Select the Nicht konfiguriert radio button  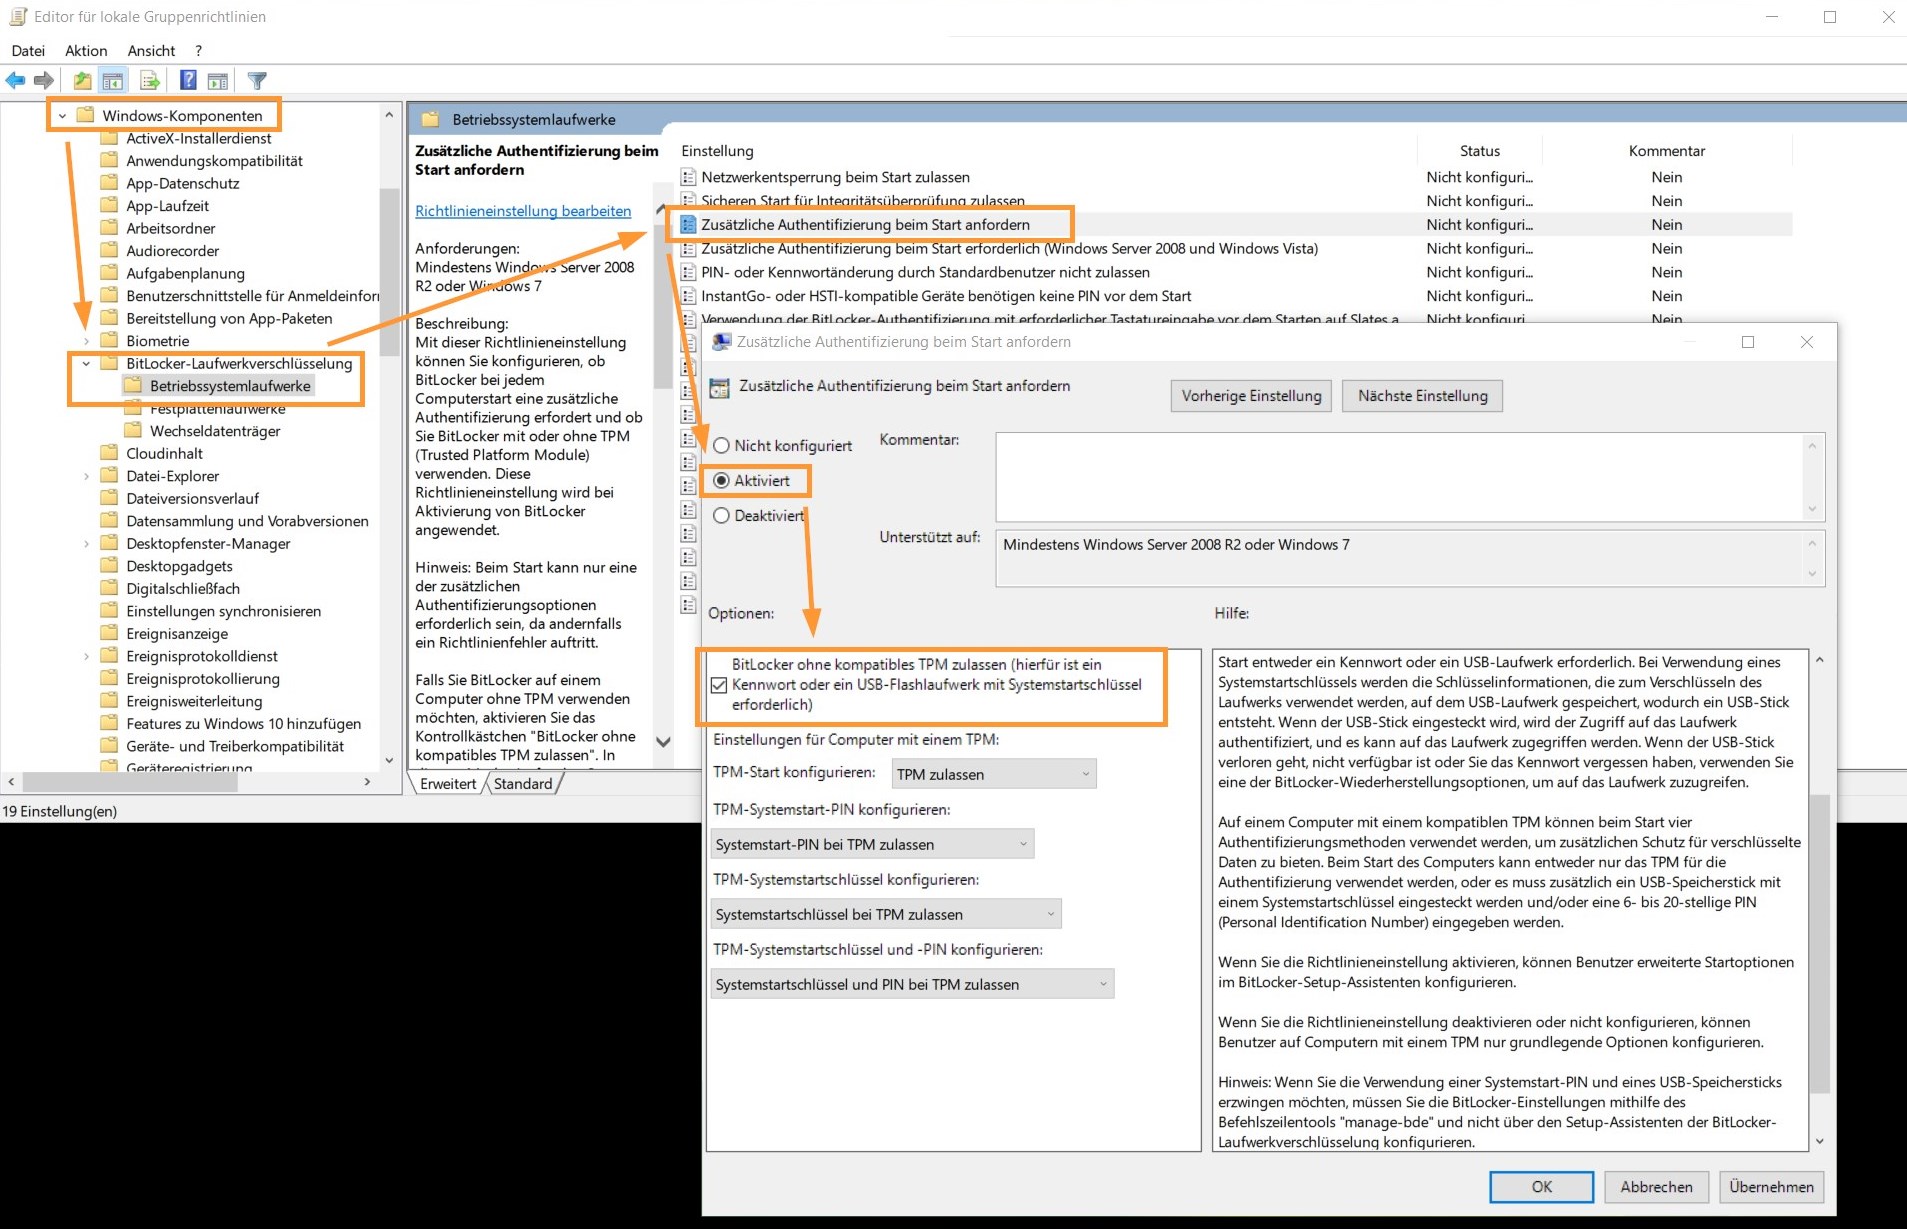point(721,446)
